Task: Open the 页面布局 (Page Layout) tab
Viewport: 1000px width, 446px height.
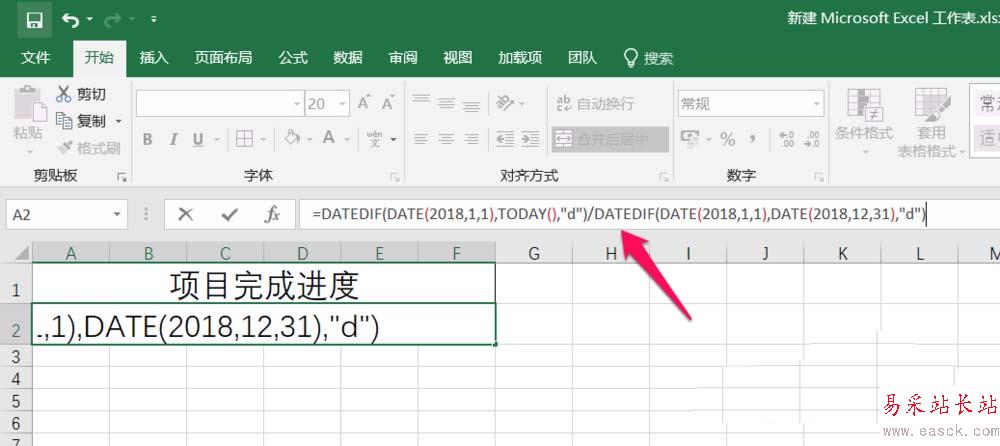Action: click(223, 58)
